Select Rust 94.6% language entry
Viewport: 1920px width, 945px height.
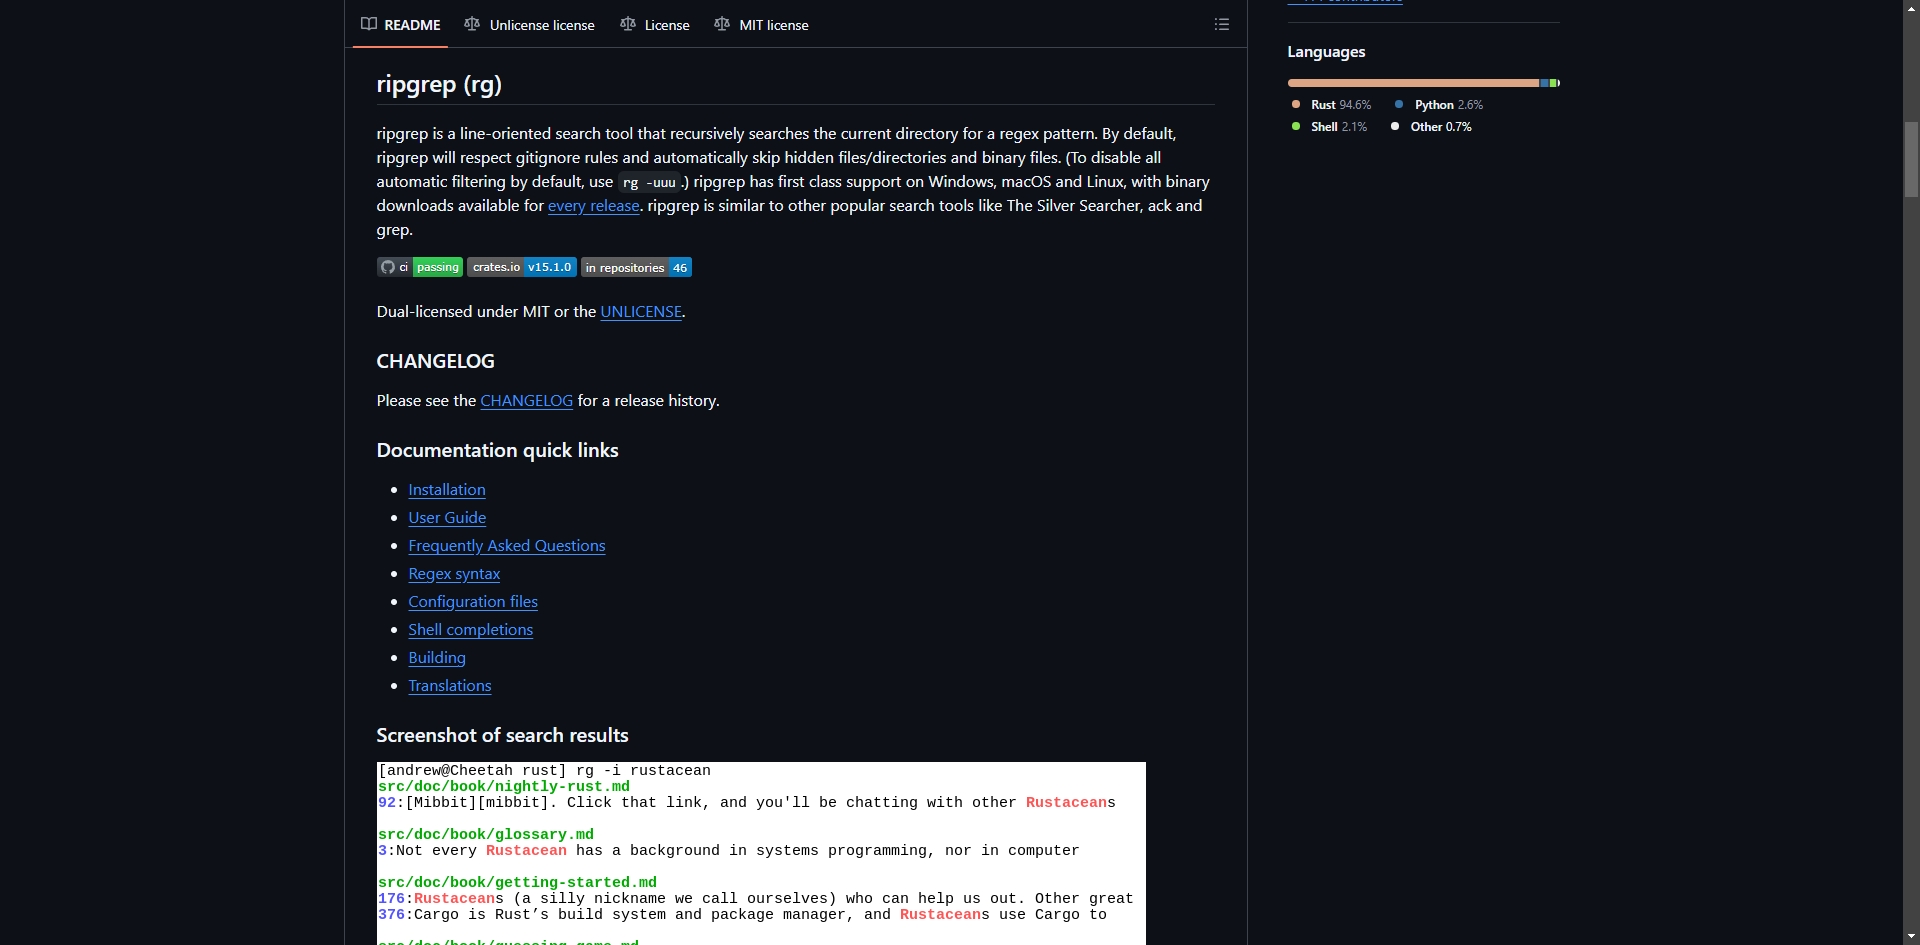pos(1331,104)
